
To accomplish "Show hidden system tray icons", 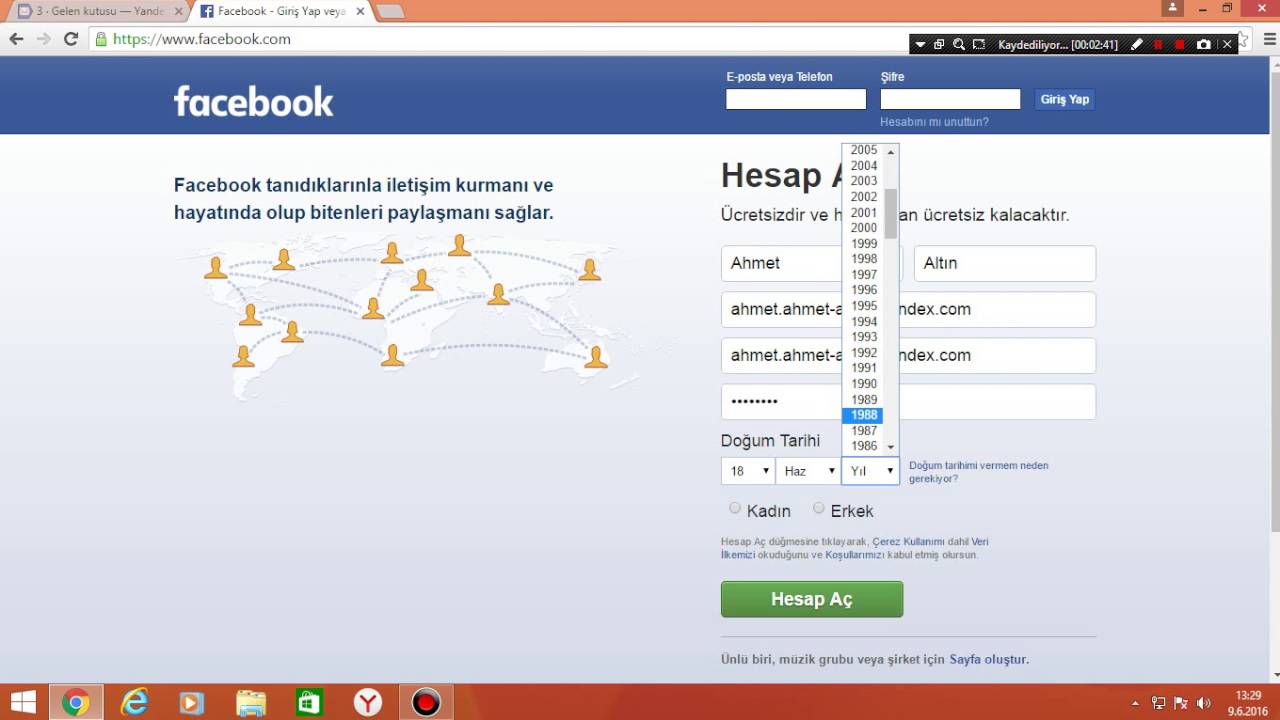I will [x=1135, y=703].
